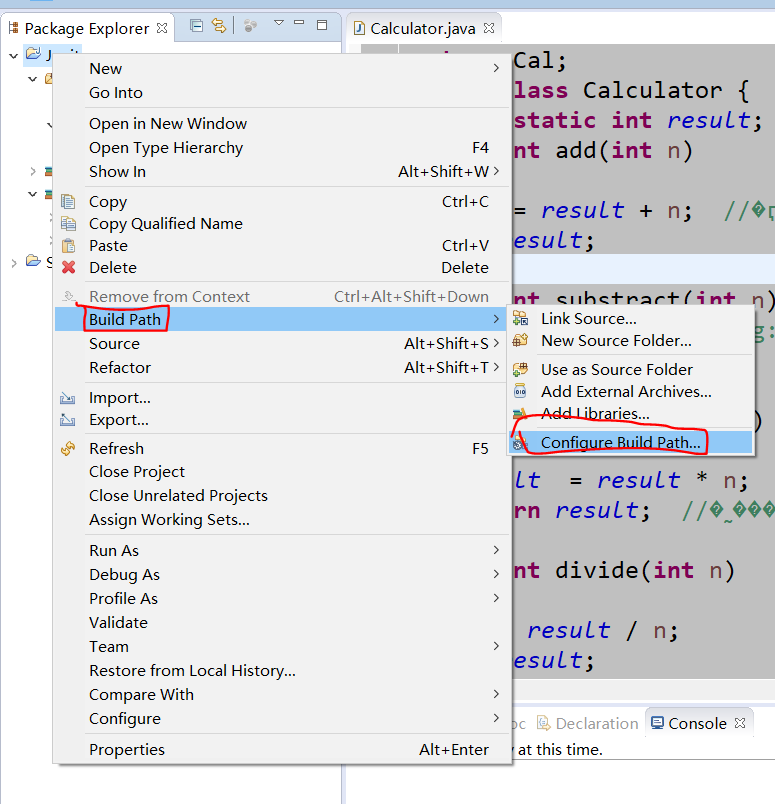The width and height of the screenshot is (775, 804).
Task: Open the New submenu
Action: point(282,68)
